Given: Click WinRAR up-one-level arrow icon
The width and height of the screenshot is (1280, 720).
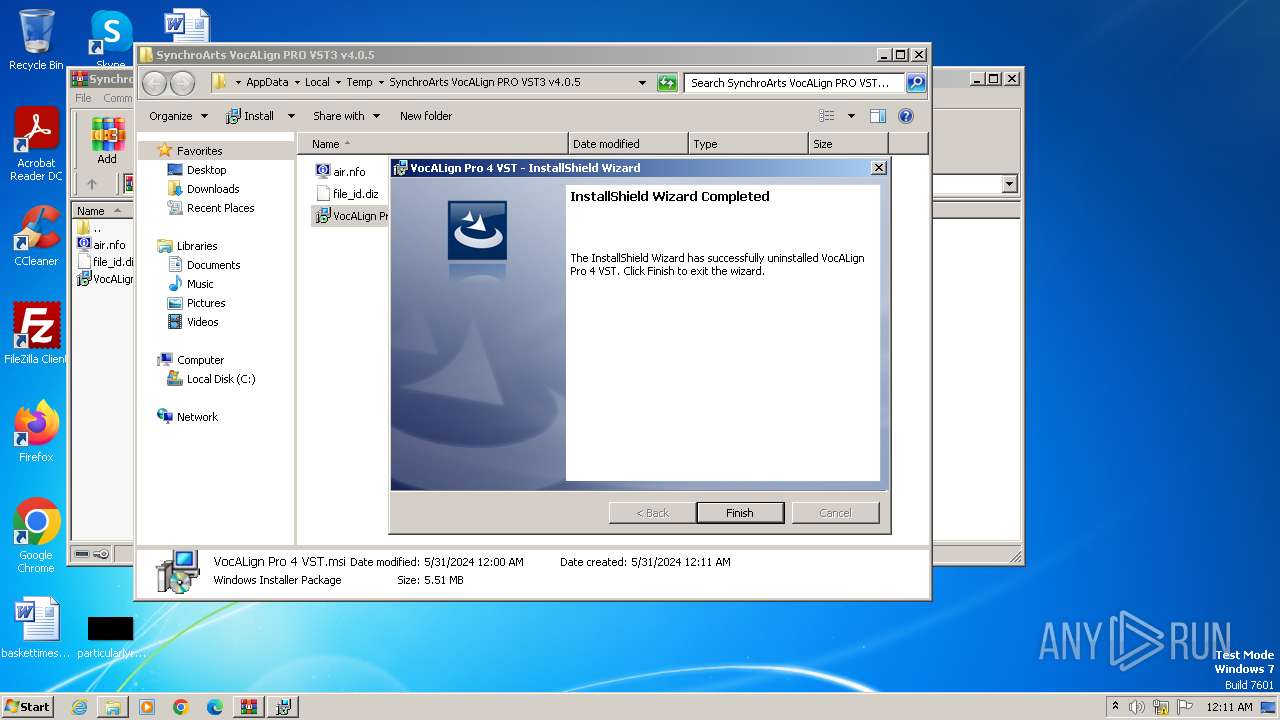Looking at the screenshot, I should point(92,184).
